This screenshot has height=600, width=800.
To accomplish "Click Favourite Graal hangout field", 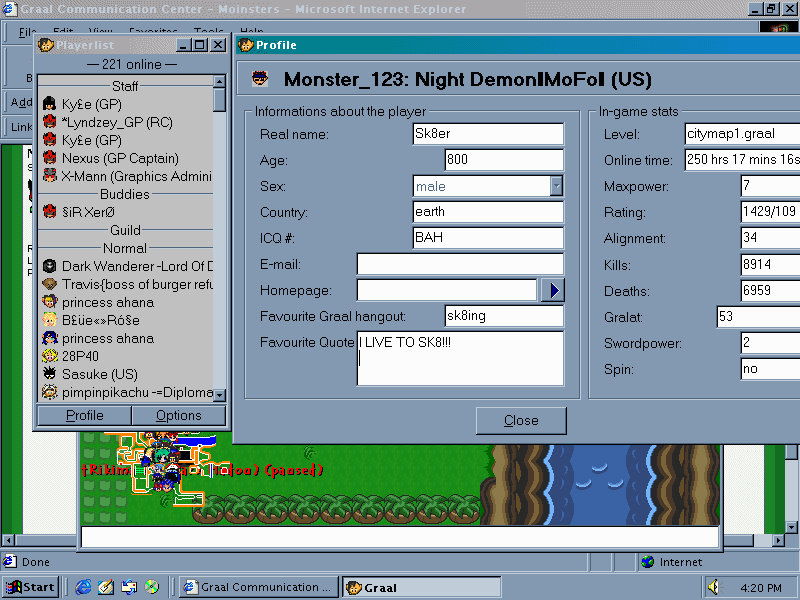I will (x=504, y=316).
